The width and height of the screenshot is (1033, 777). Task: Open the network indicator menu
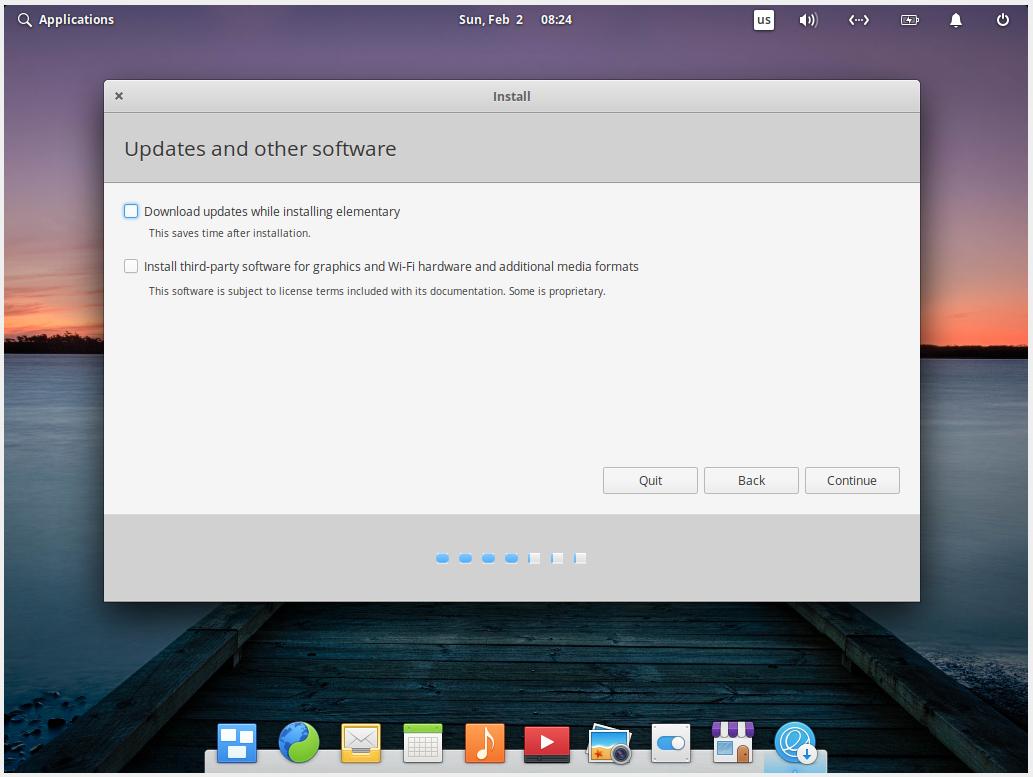coord(858,19)
